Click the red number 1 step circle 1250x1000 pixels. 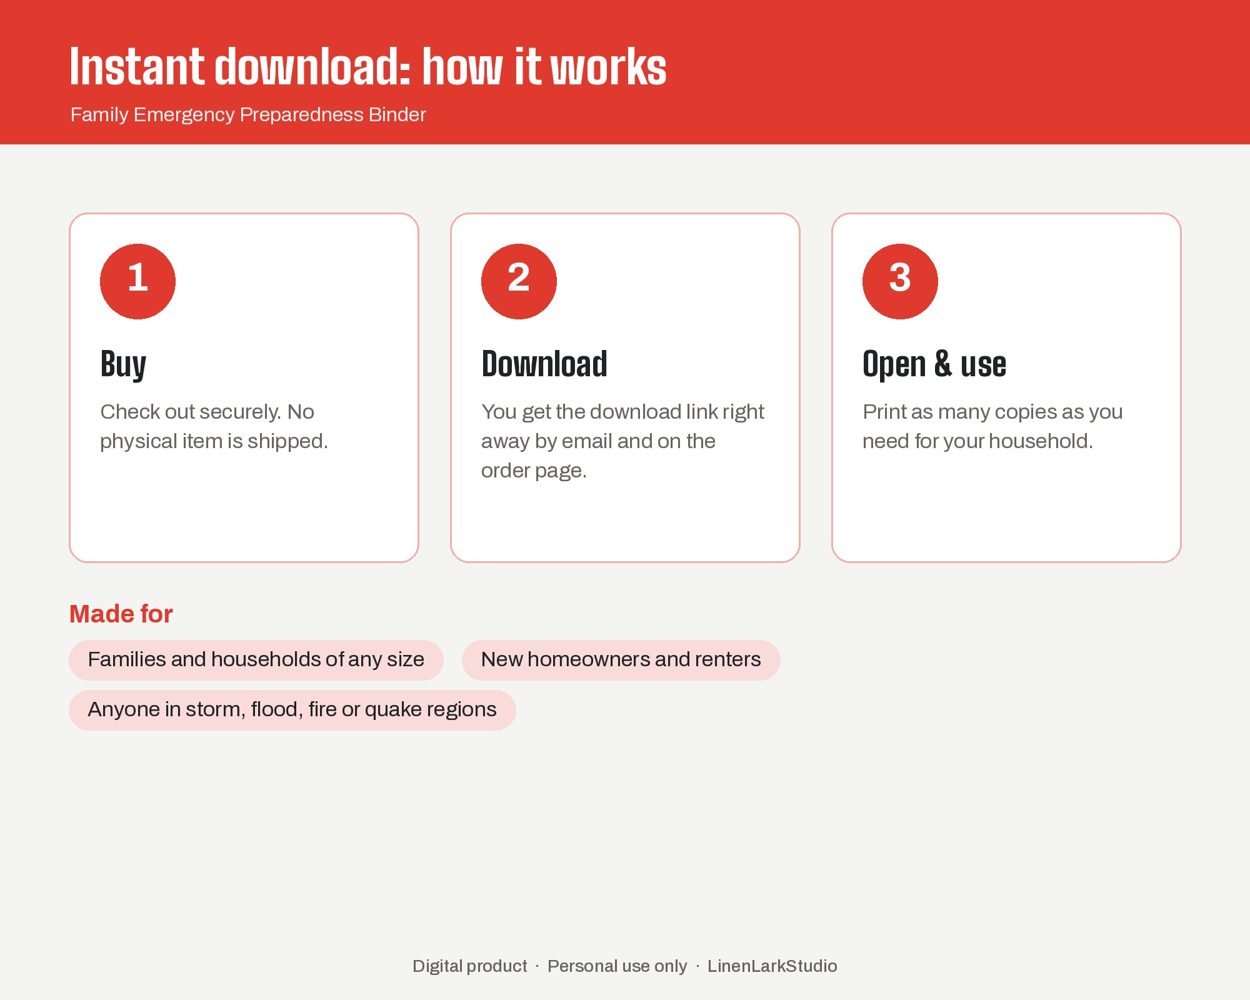point(138,281)
